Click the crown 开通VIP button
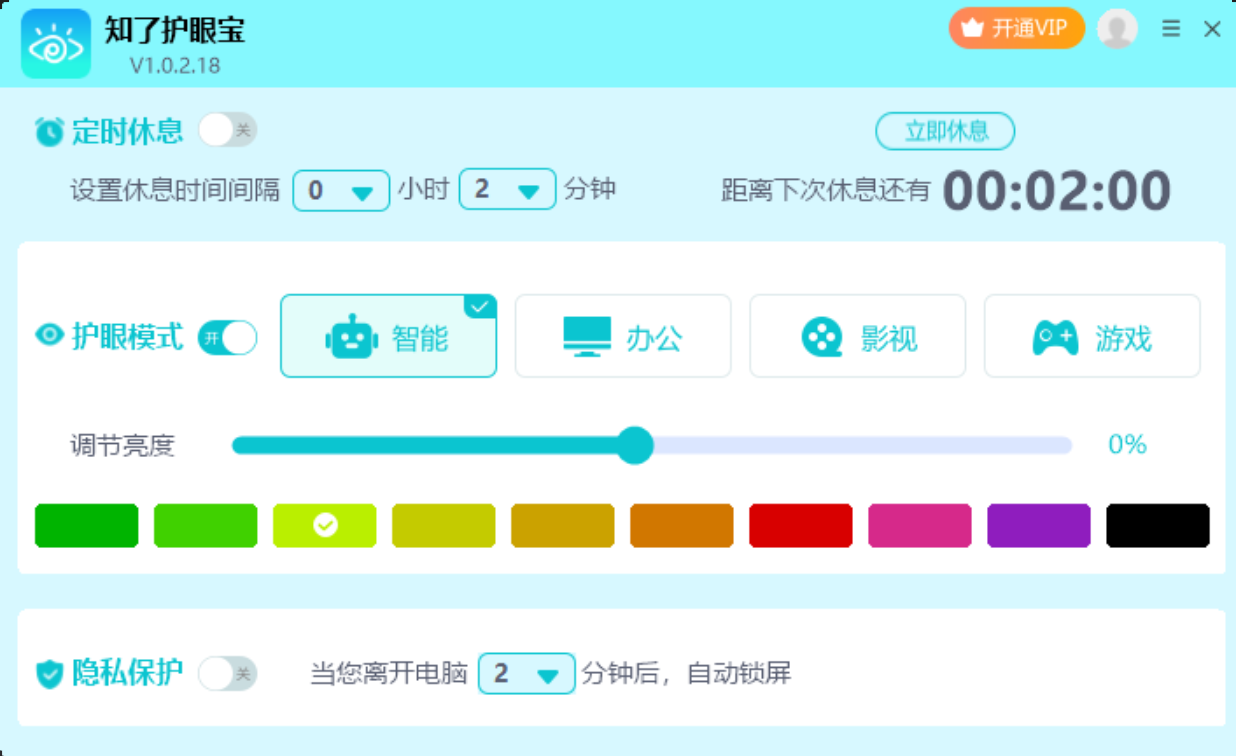Viewport: 1236px width, 756px height. point(1017,28)
